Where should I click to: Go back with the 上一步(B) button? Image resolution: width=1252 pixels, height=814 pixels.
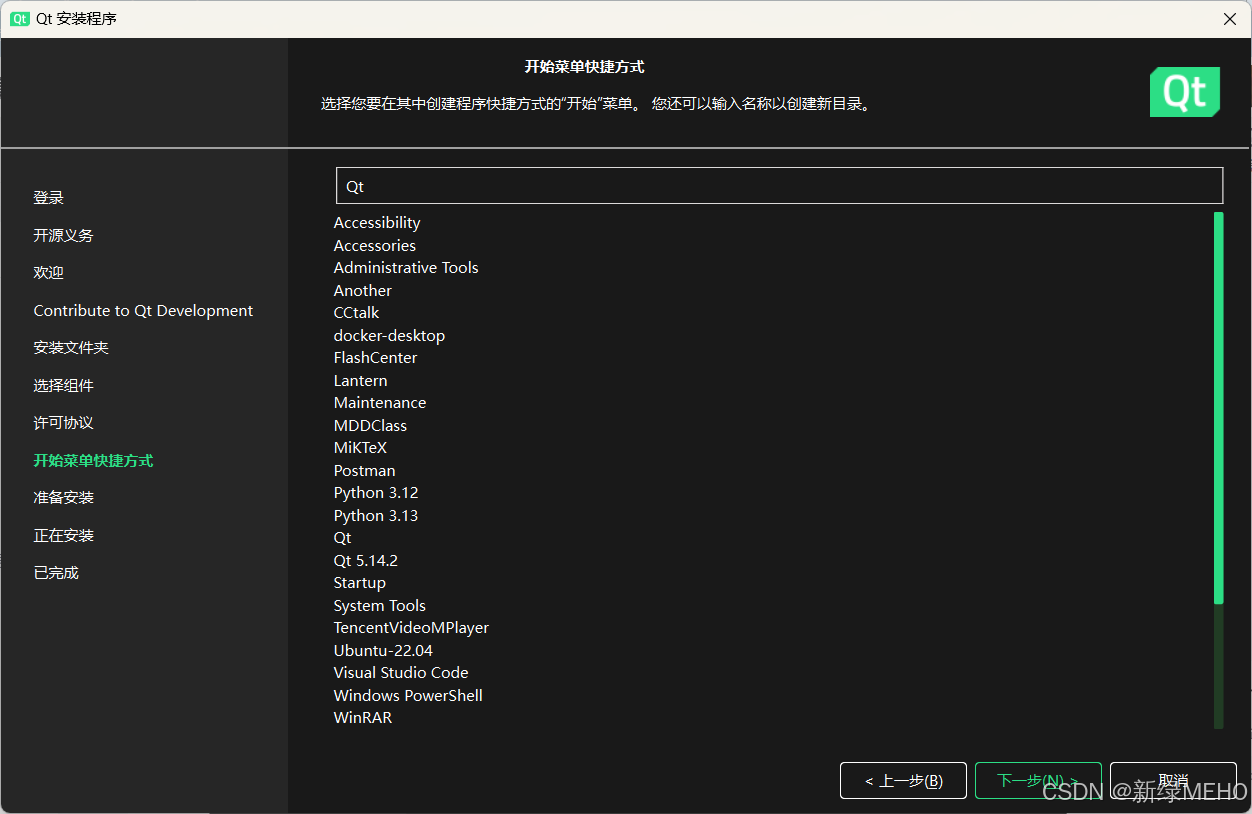[904, 781]
